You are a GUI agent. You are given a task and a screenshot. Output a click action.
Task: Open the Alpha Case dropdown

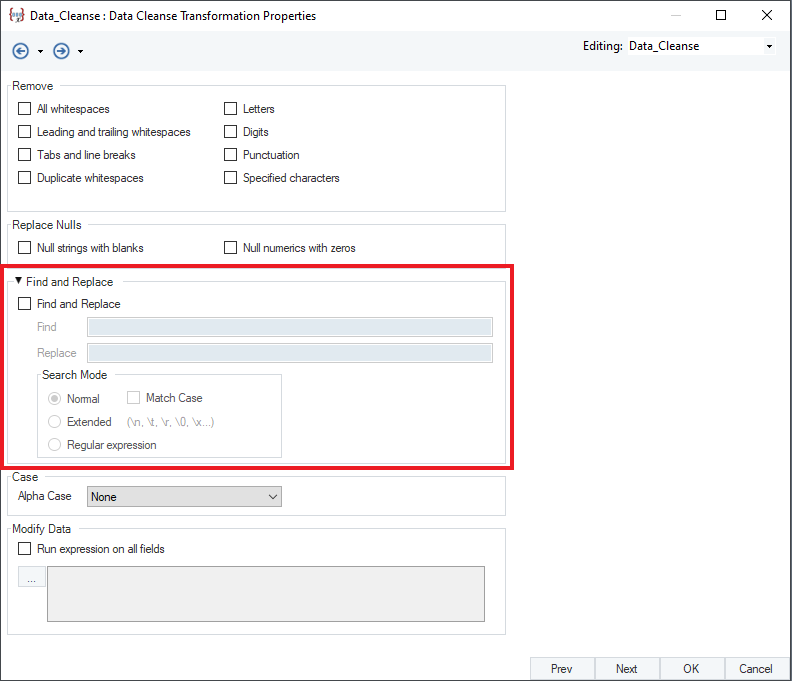(184, 497)
